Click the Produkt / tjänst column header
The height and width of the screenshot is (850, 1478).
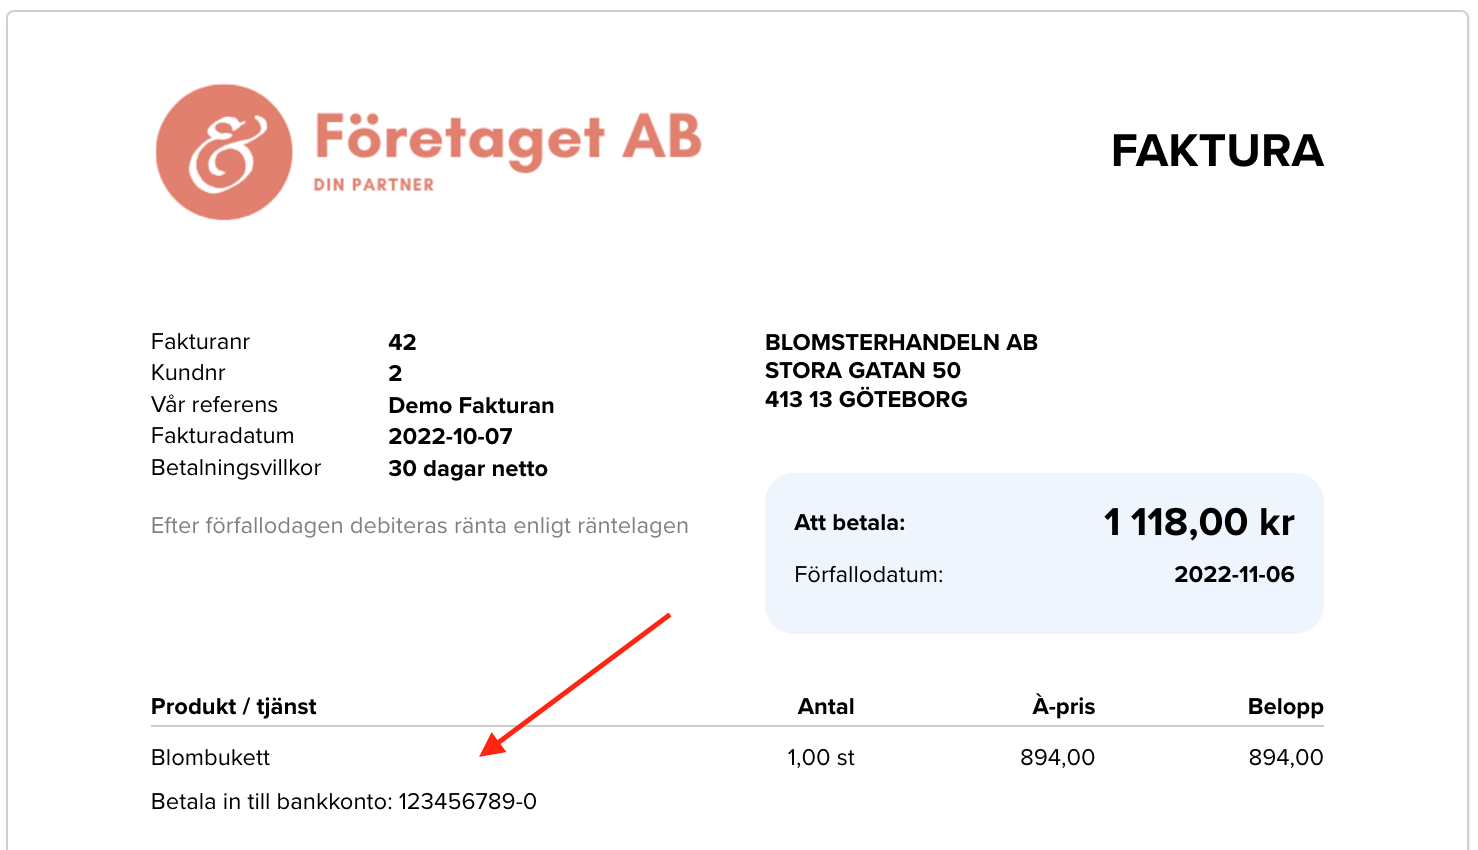pos(233,706)
